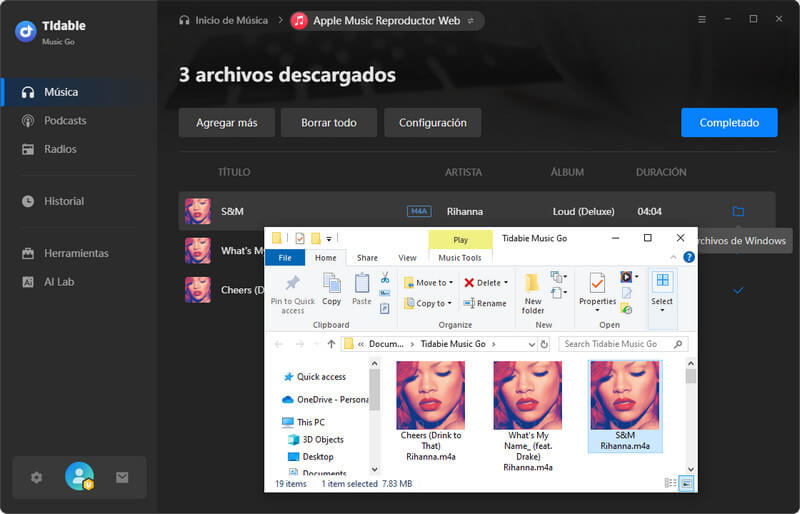Switch to the Share ribbon tab
The width and height of the screenshot is (800, 514).
[x=367, y=258]
